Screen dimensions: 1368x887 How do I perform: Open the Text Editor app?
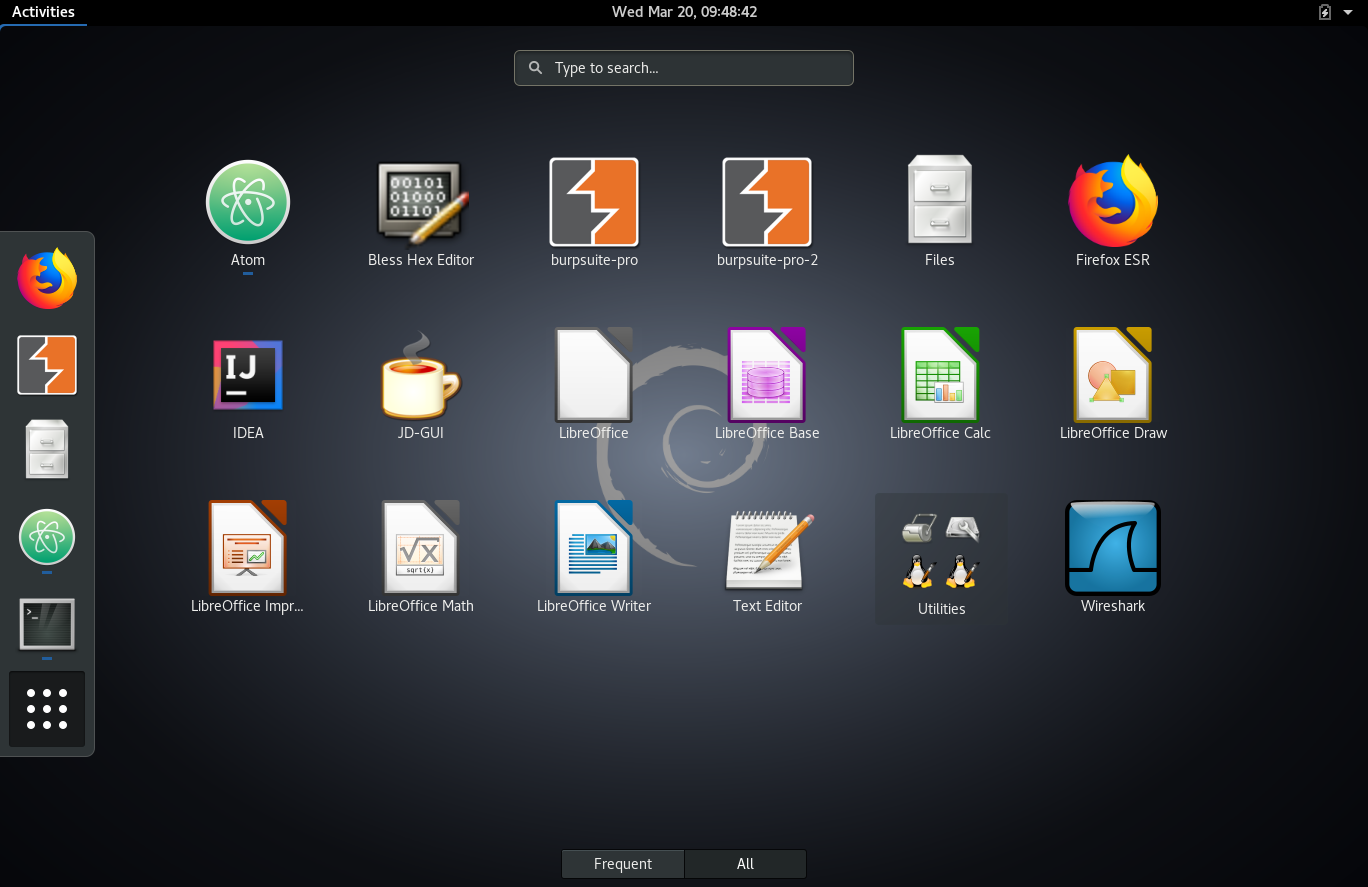tap(767, 549)
